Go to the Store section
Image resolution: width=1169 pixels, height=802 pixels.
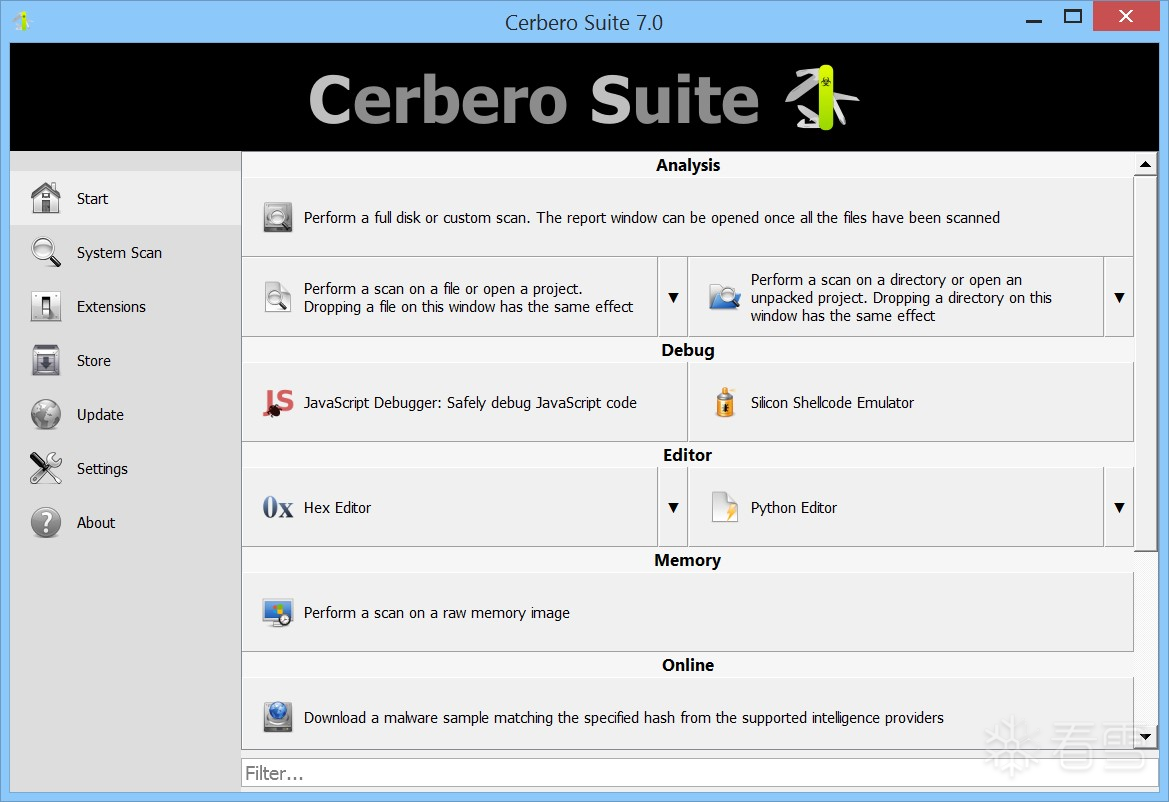point(125,360)
